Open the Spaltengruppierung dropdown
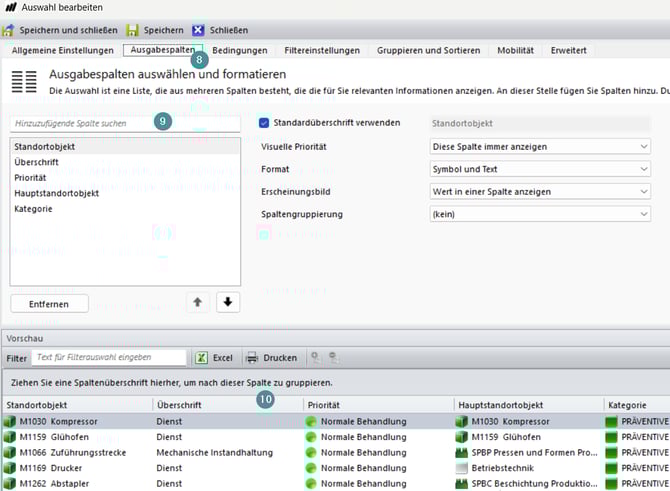Image resolution: width=670 pixels, height=491 pixels. pos(540,214)
